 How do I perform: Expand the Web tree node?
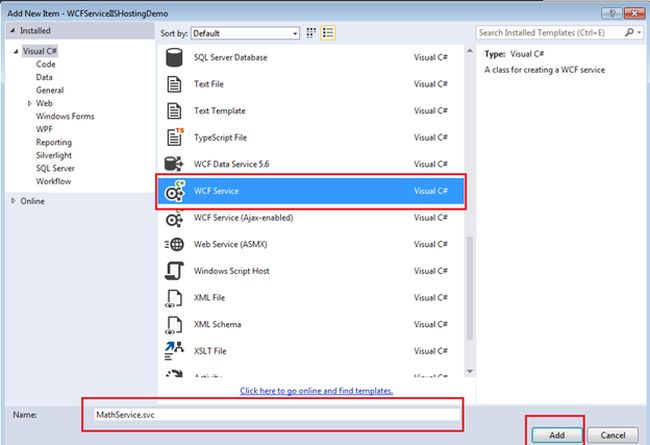[29, 103]
